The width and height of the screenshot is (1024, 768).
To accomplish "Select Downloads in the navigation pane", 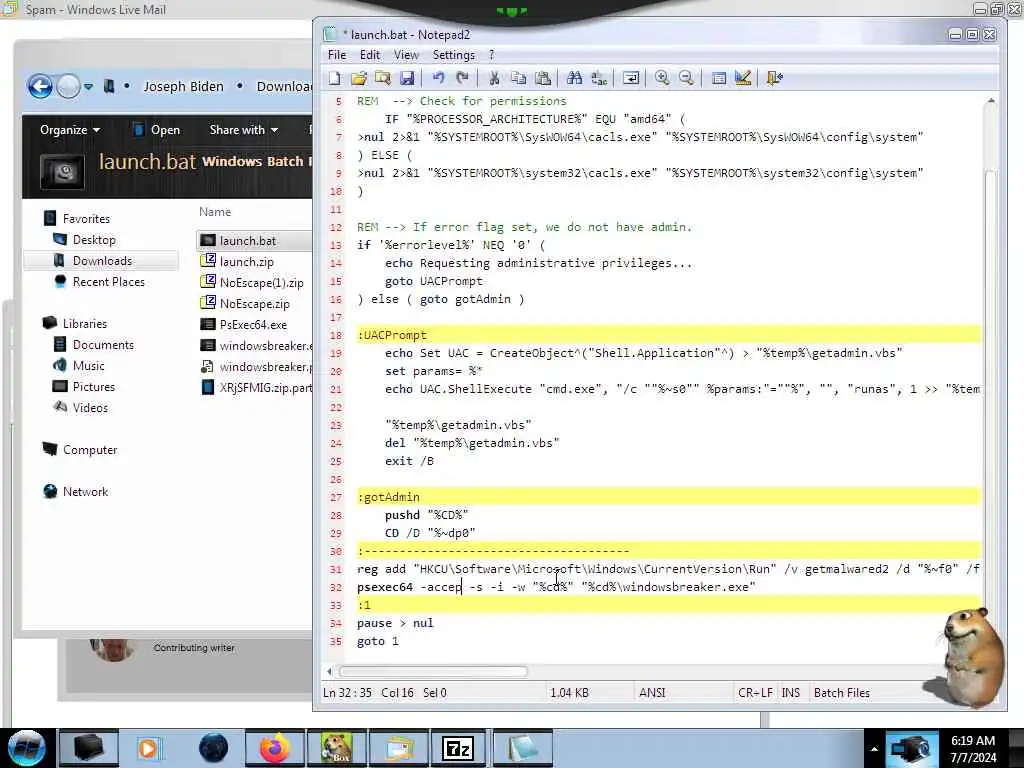I will coord(103,261).
